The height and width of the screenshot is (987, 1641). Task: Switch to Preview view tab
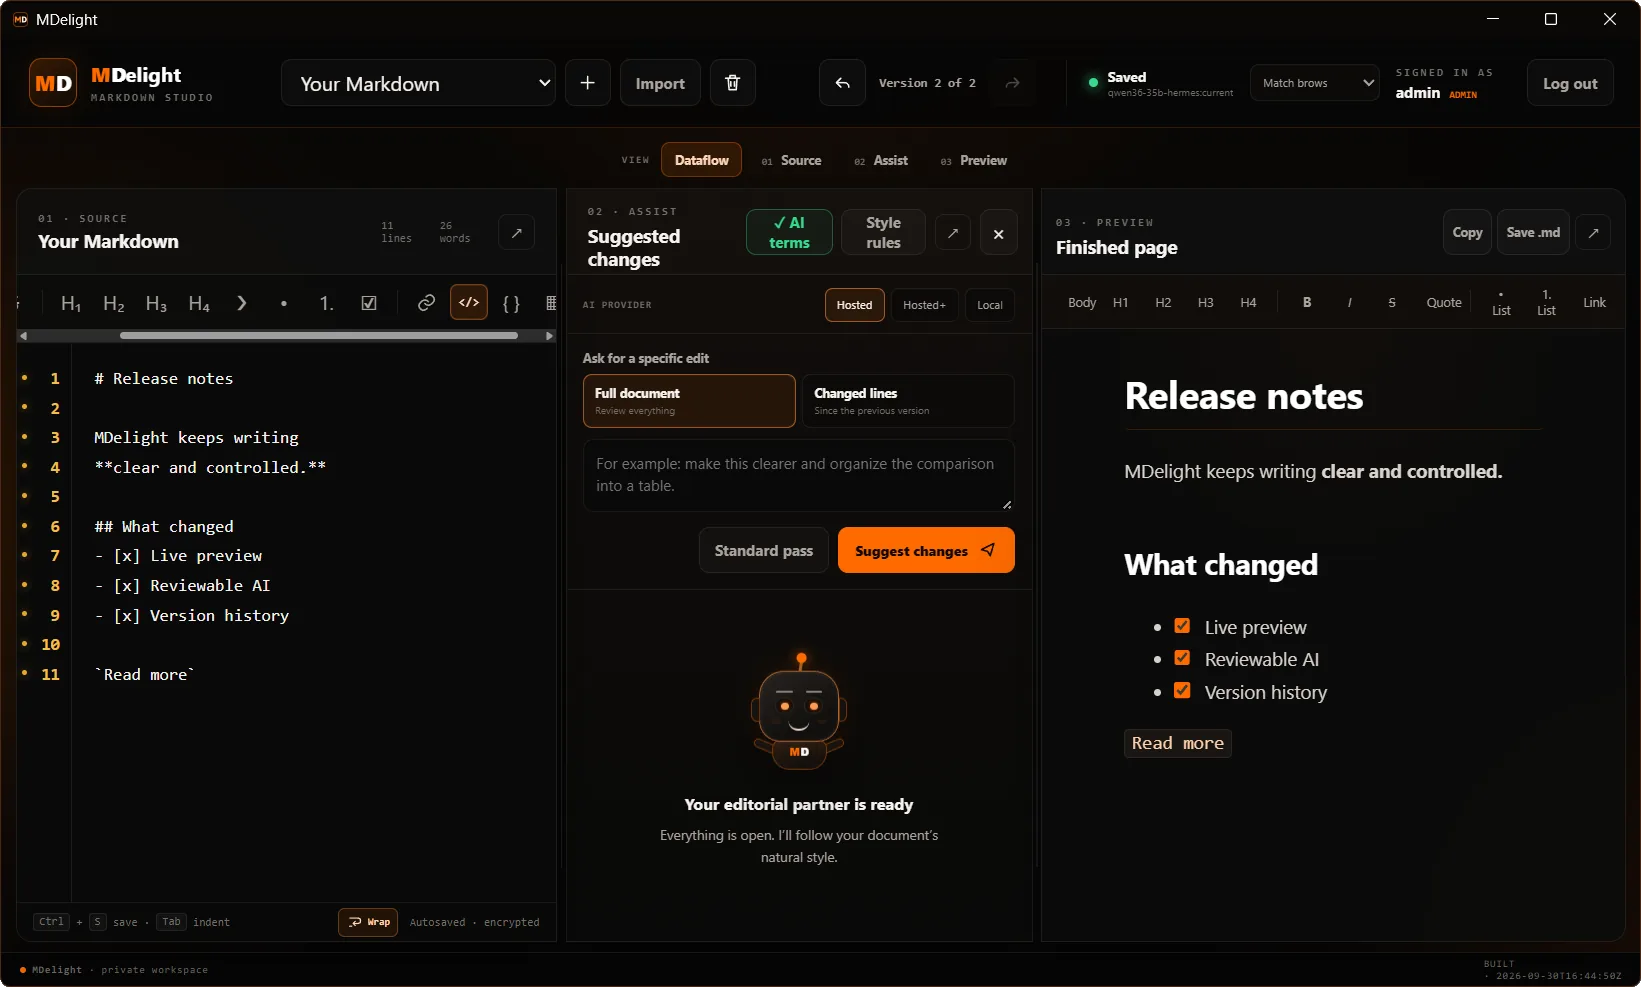click(974, 160)
